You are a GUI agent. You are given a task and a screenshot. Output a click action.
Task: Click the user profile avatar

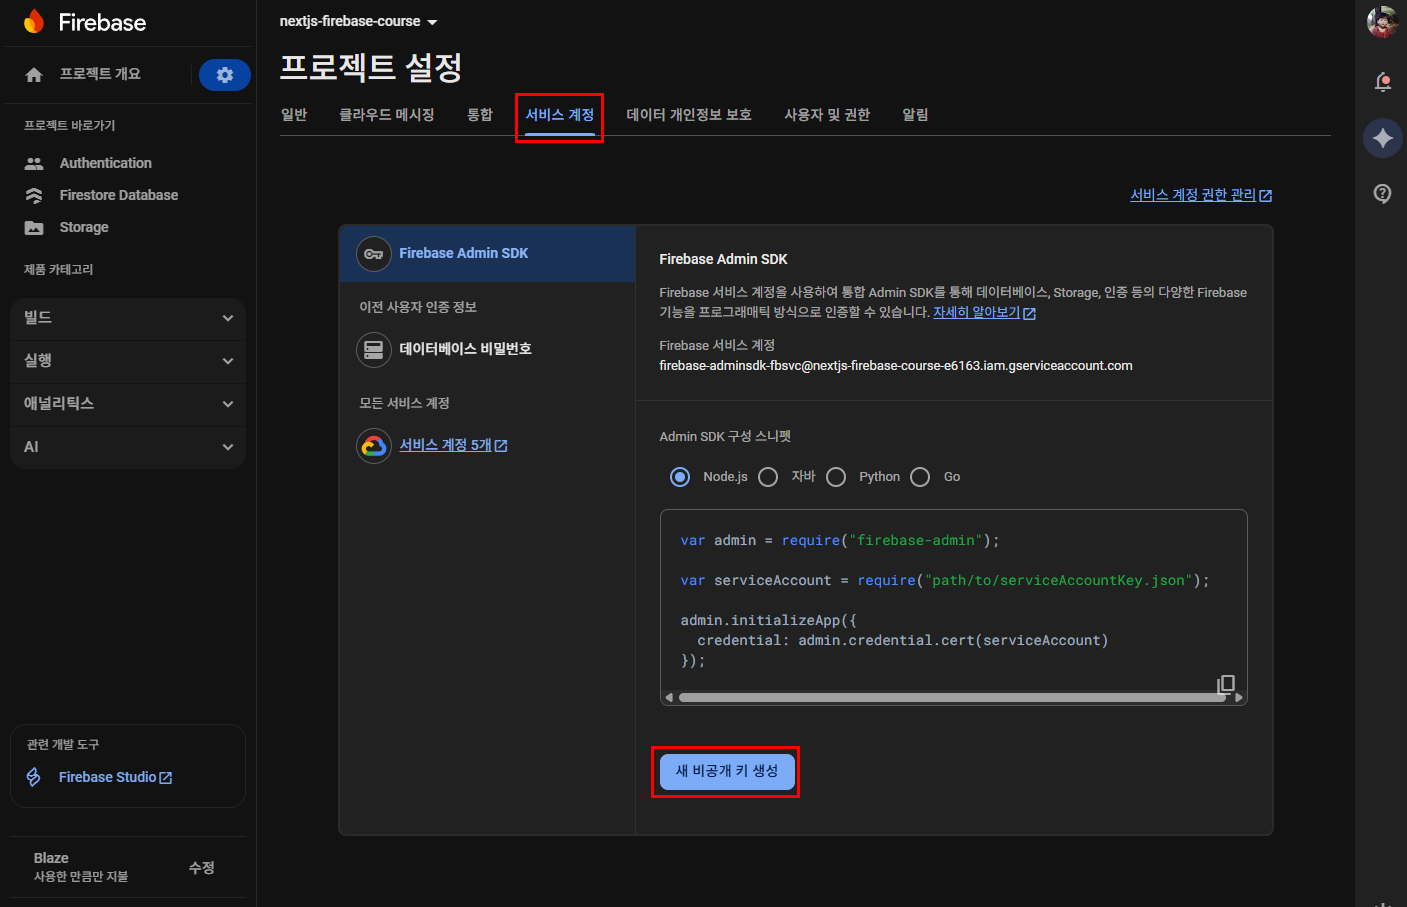(1382, 21)
